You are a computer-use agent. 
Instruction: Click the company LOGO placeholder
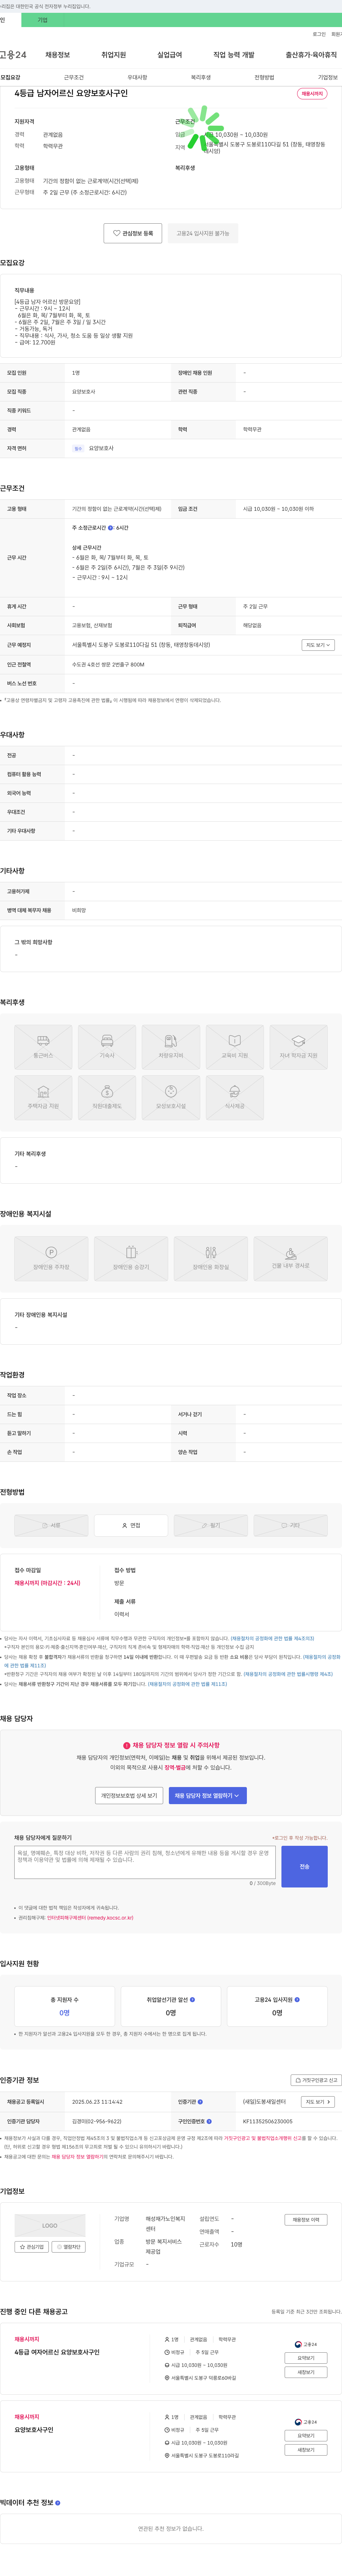(x=50, y=2226)
